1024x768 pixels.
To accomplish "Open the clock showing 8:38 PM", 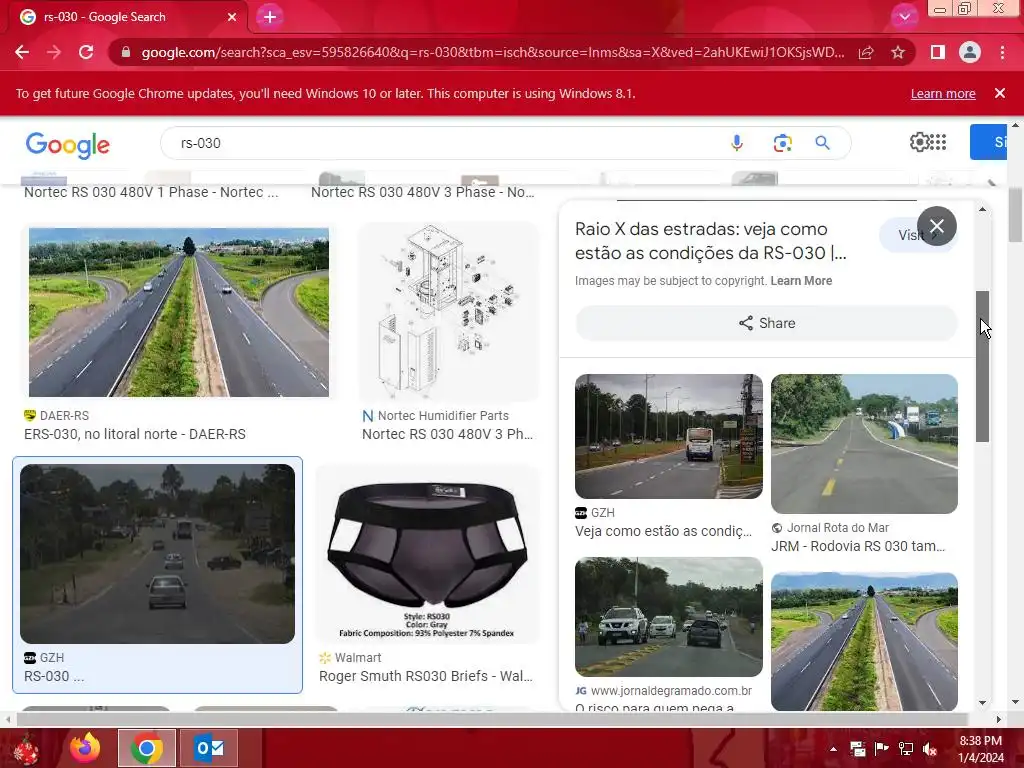I will click(x=981, y=749).
